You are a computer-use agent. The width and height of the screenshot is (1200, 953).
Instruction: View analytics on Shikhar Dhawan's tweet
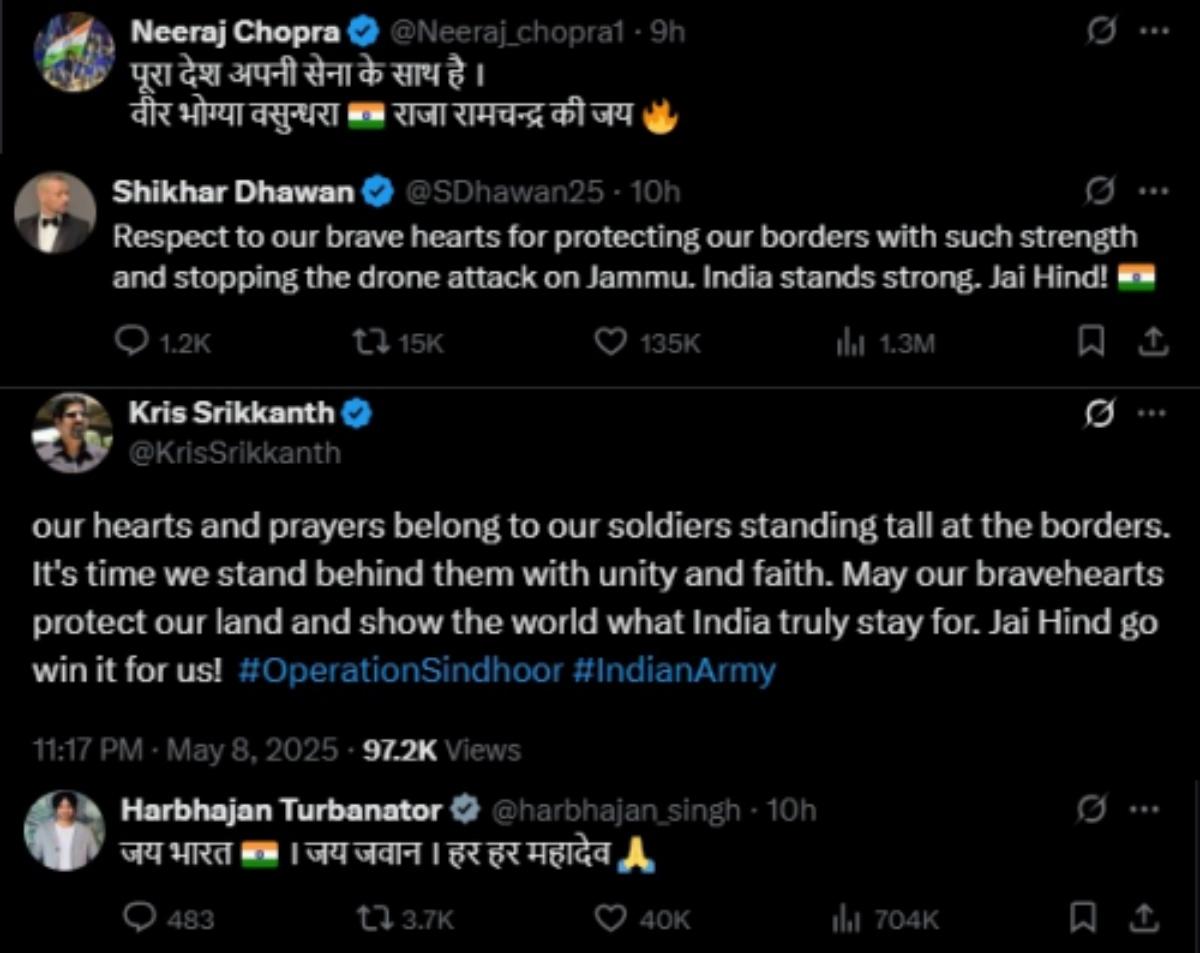(x=849, y=343)
